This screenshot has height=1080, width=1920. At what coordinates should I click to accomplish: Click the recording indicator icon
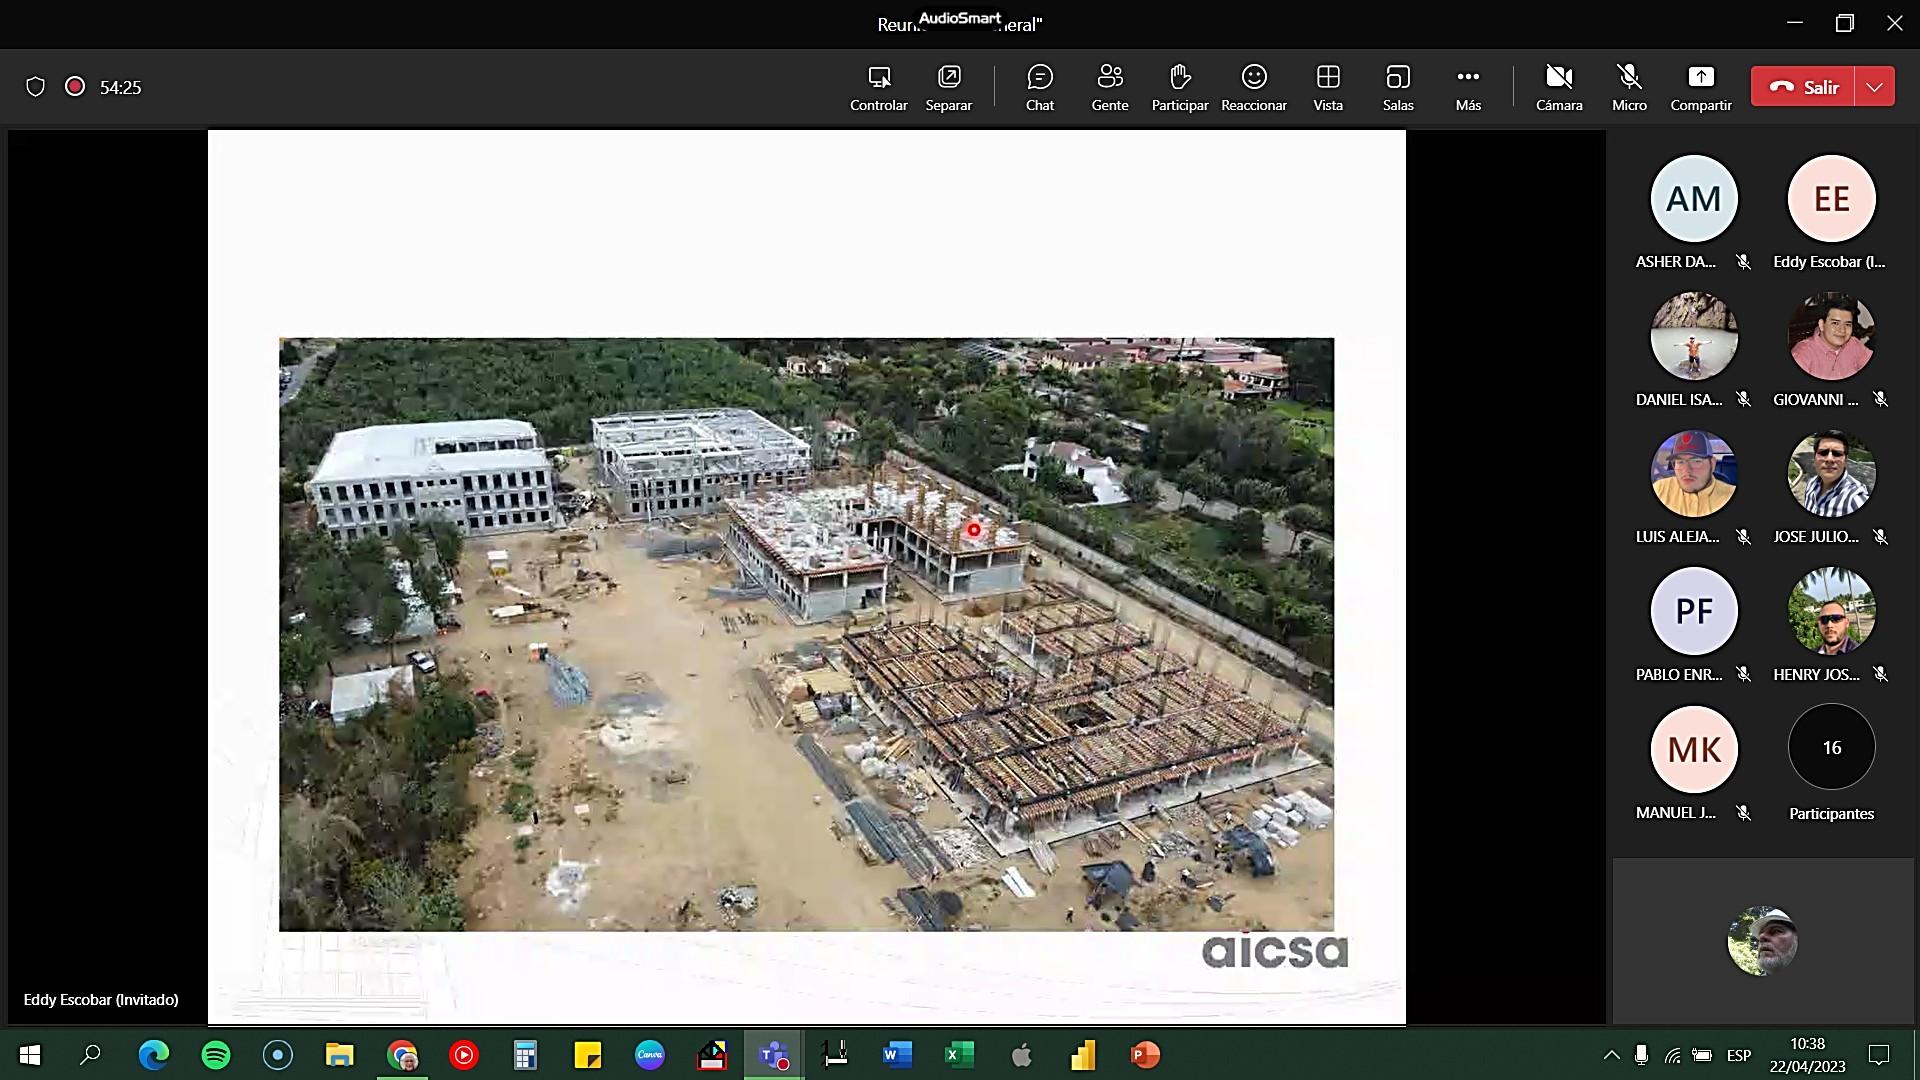tap(74, 87)
